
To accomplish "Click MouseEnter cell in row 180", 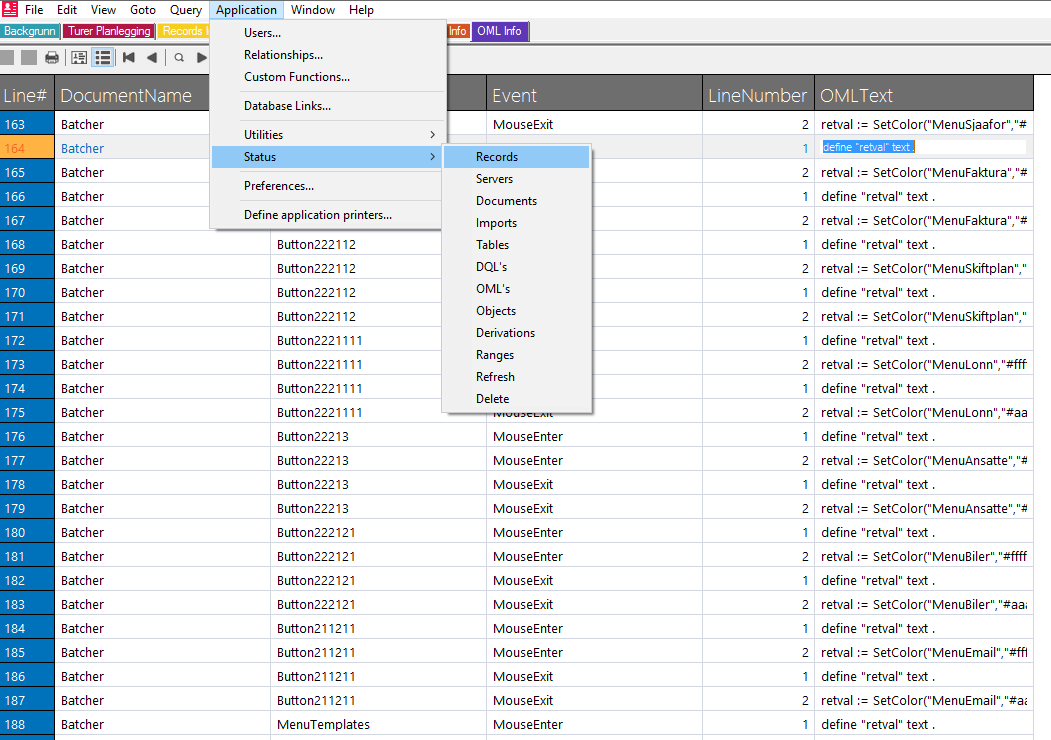I will point(595,532).
